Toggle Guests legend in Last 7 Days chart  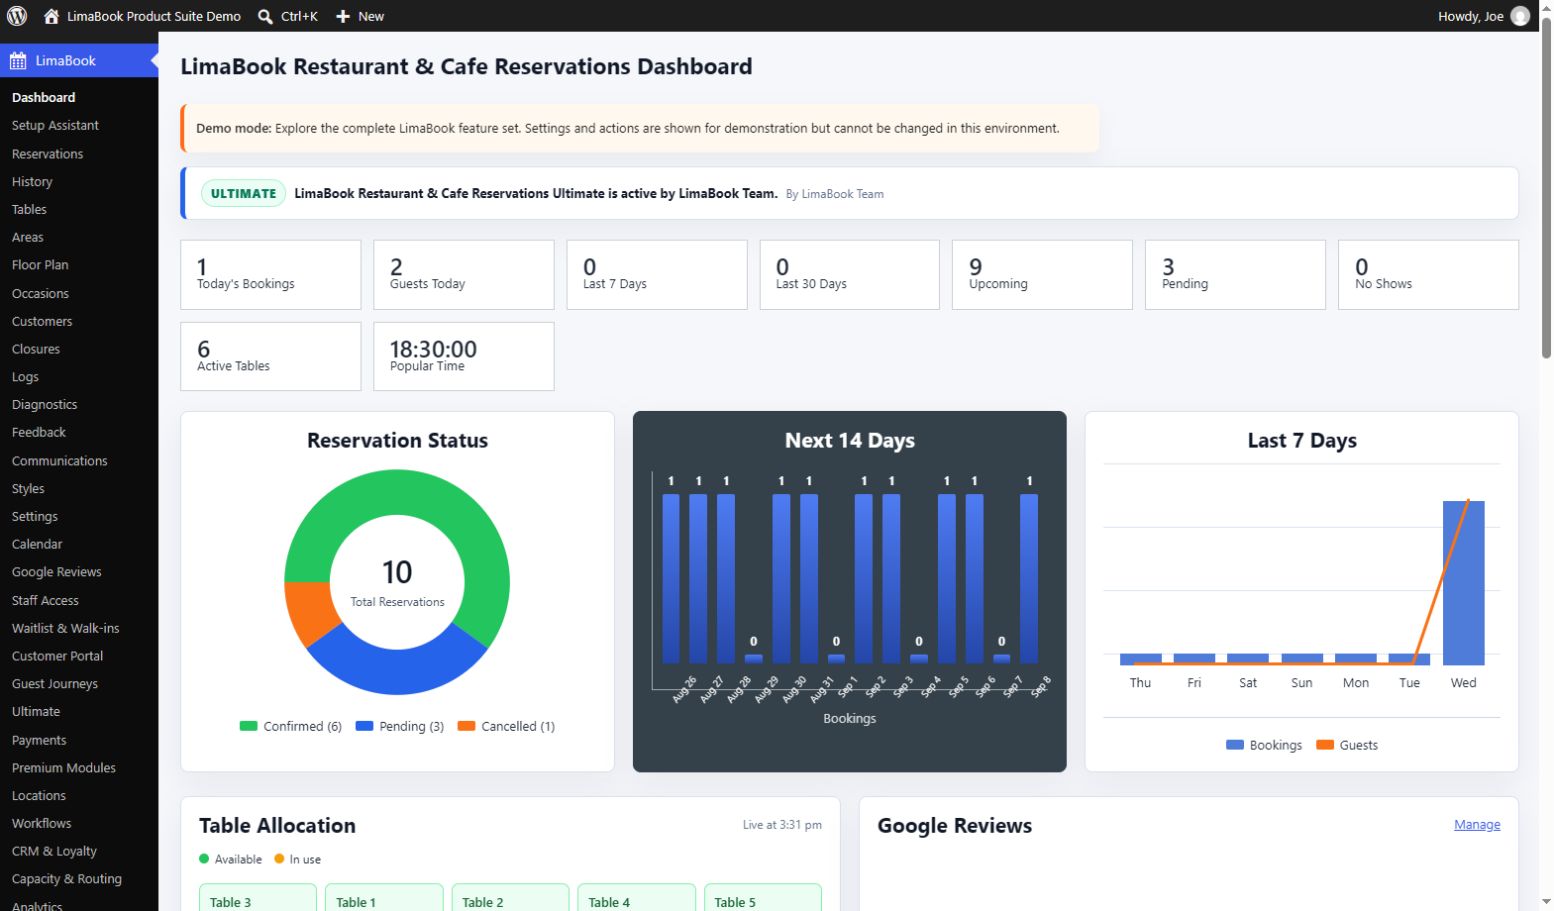pyautogui.click(x=1347, y=745)
